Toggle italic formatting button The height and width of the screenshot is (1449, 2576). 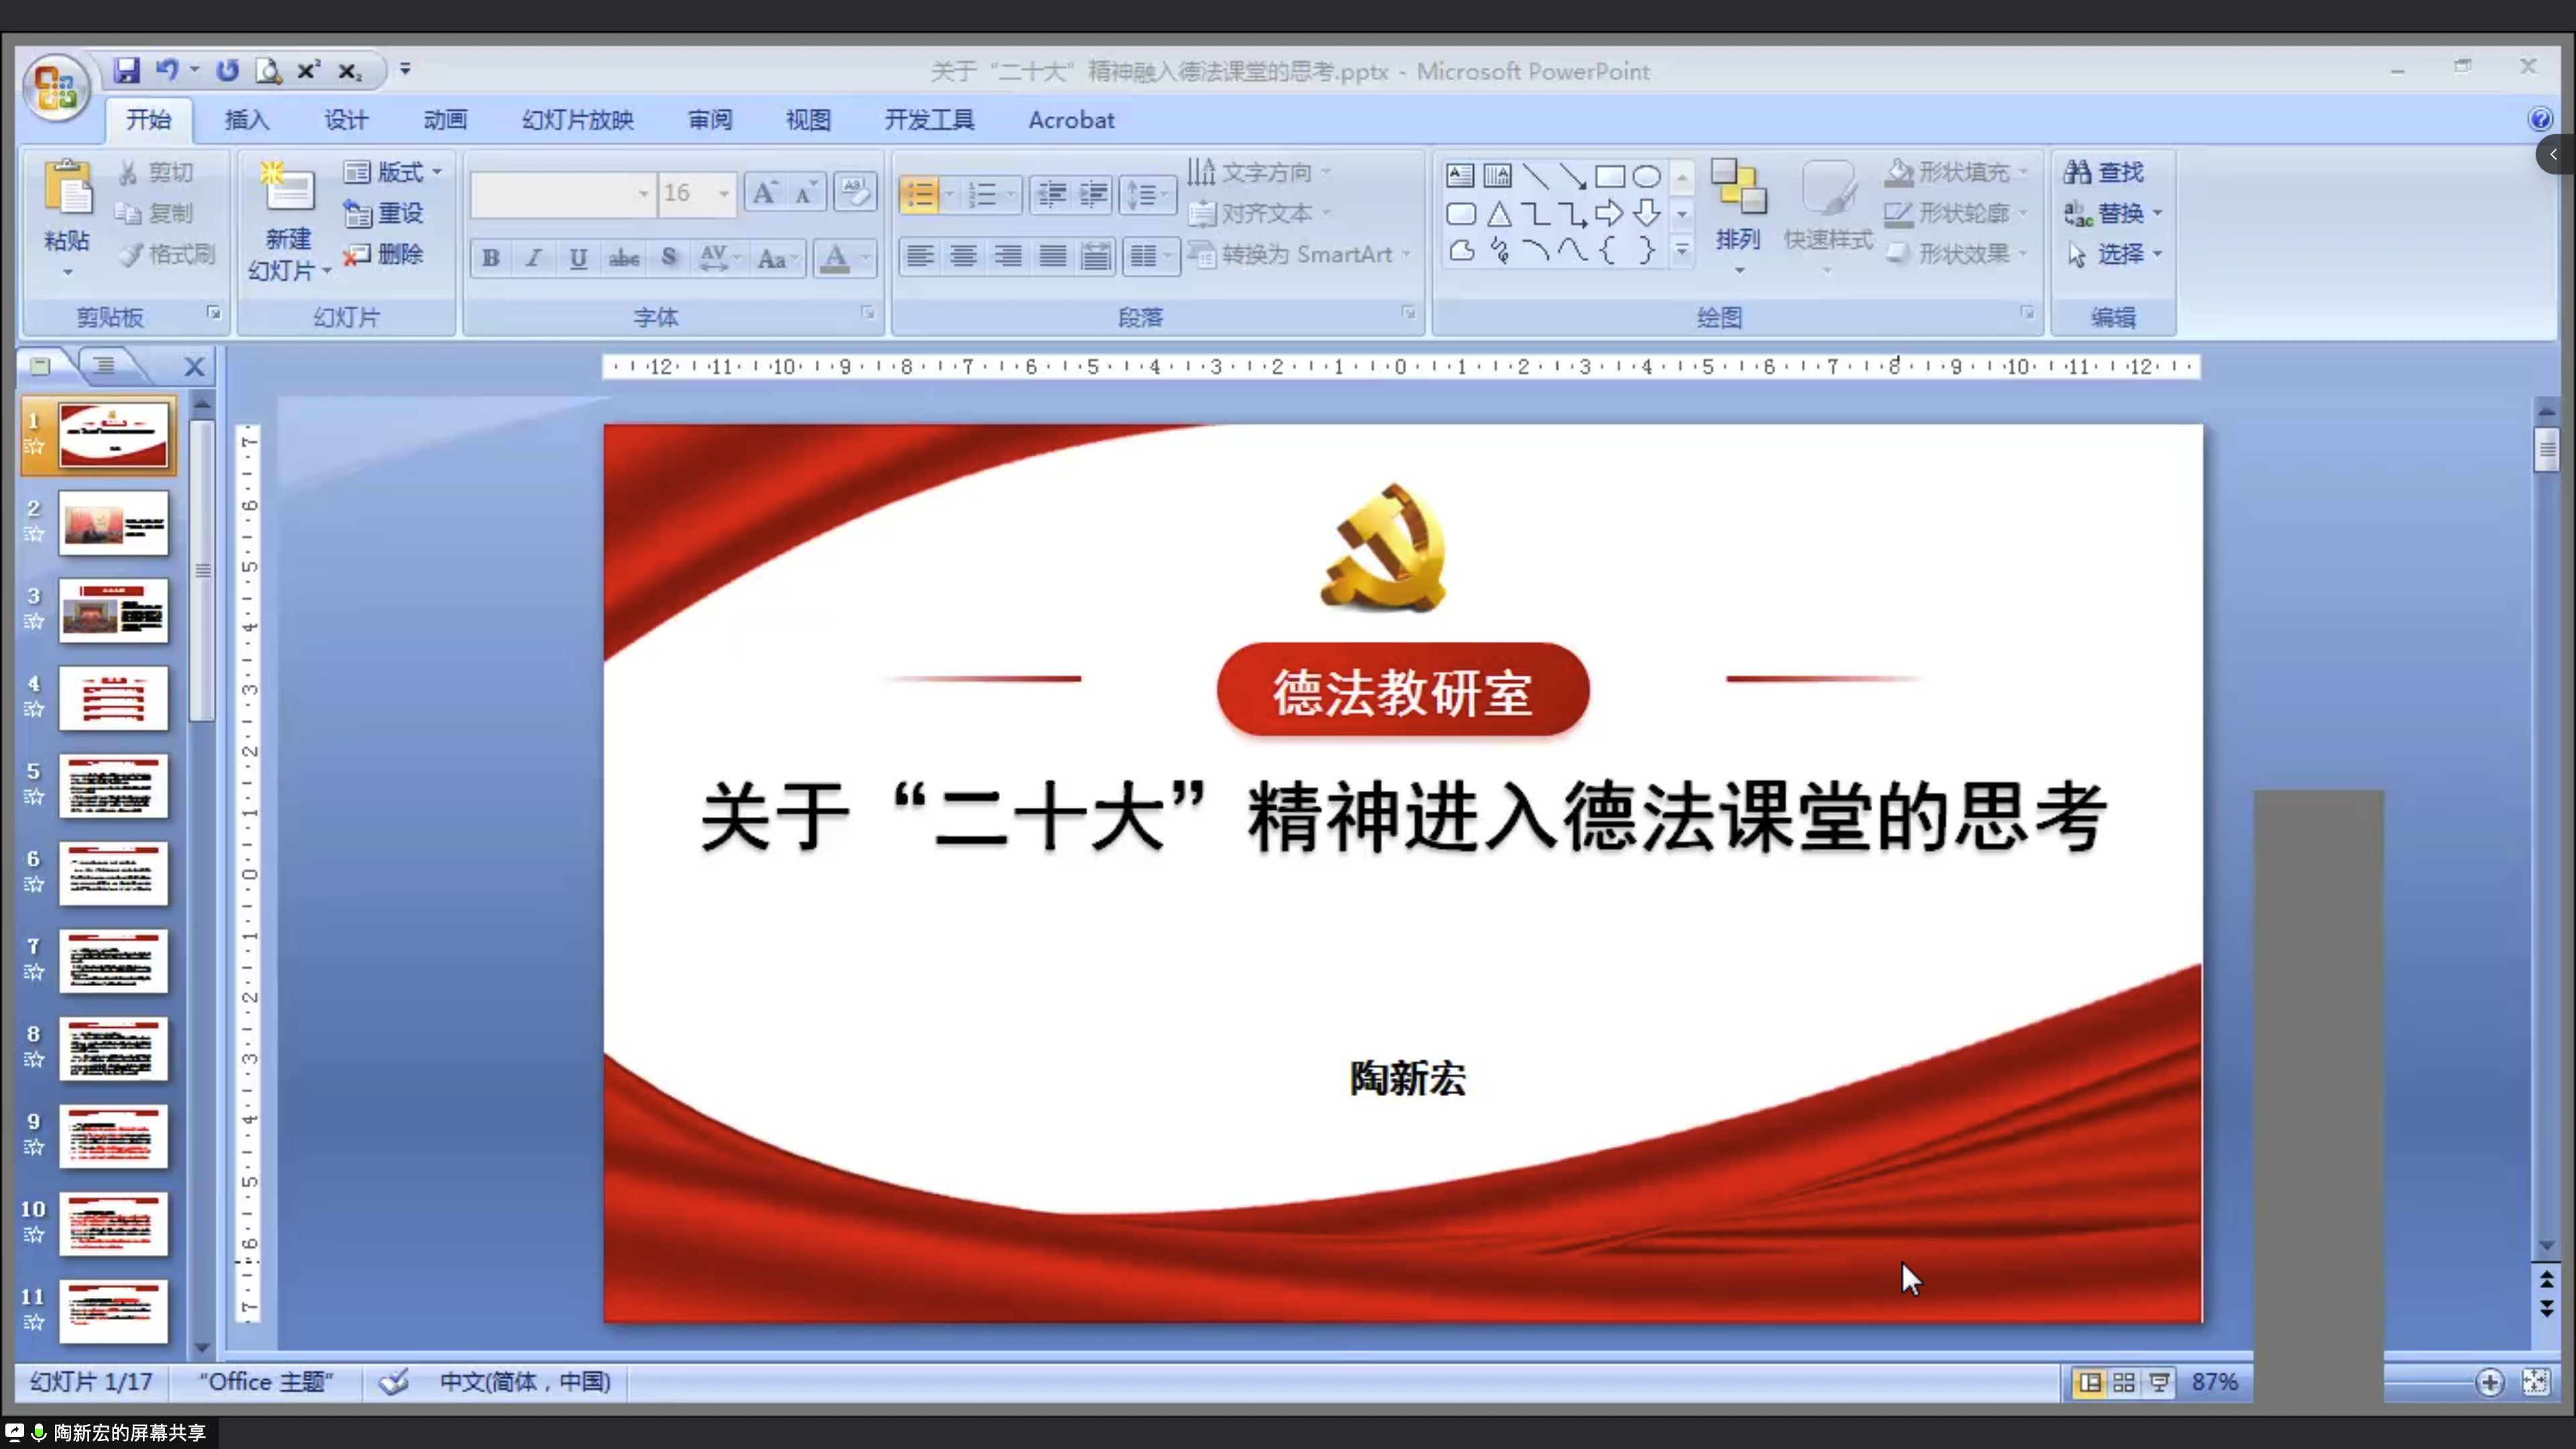coord(534,258)
